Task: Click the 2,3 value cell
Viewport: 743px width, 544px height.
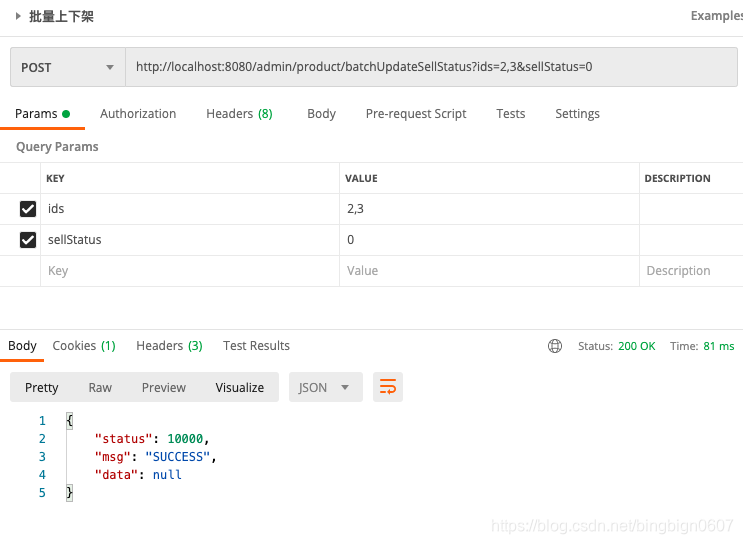Action: pyautogui.click(x=489, y=209)
